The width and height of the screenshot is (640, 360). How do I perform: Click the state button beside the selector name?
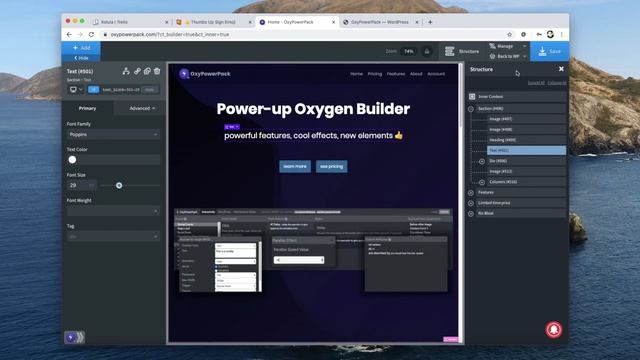[150, 90]
